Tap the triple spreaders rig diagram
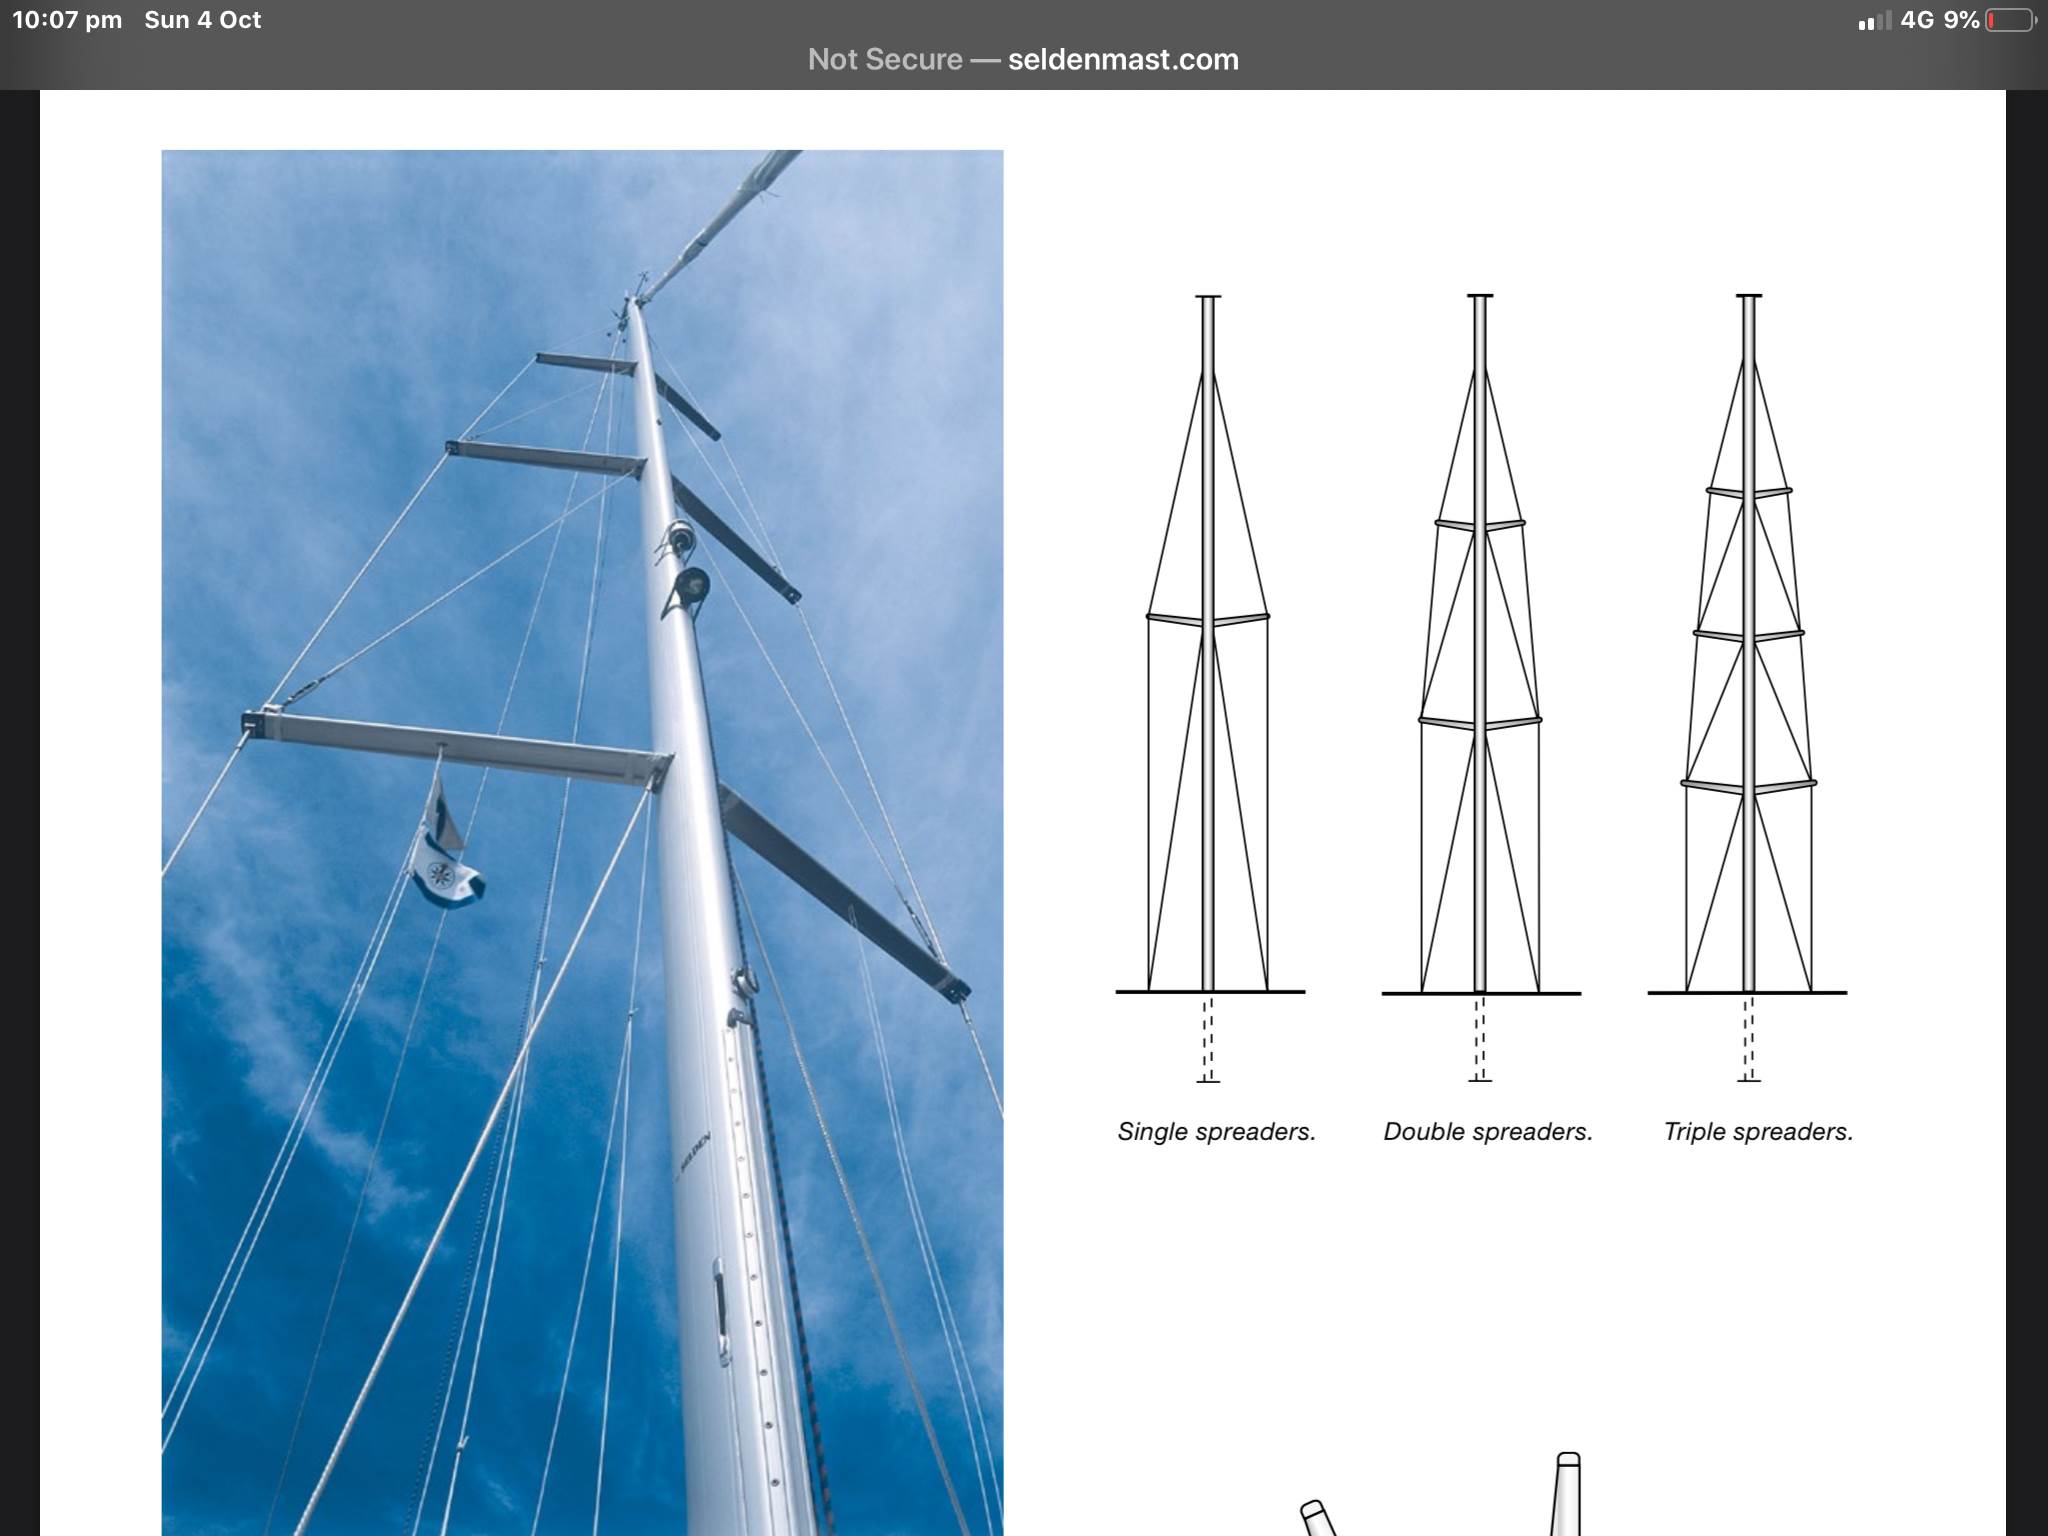Screen dimensions: 2048x1536 coord(1748,690)
